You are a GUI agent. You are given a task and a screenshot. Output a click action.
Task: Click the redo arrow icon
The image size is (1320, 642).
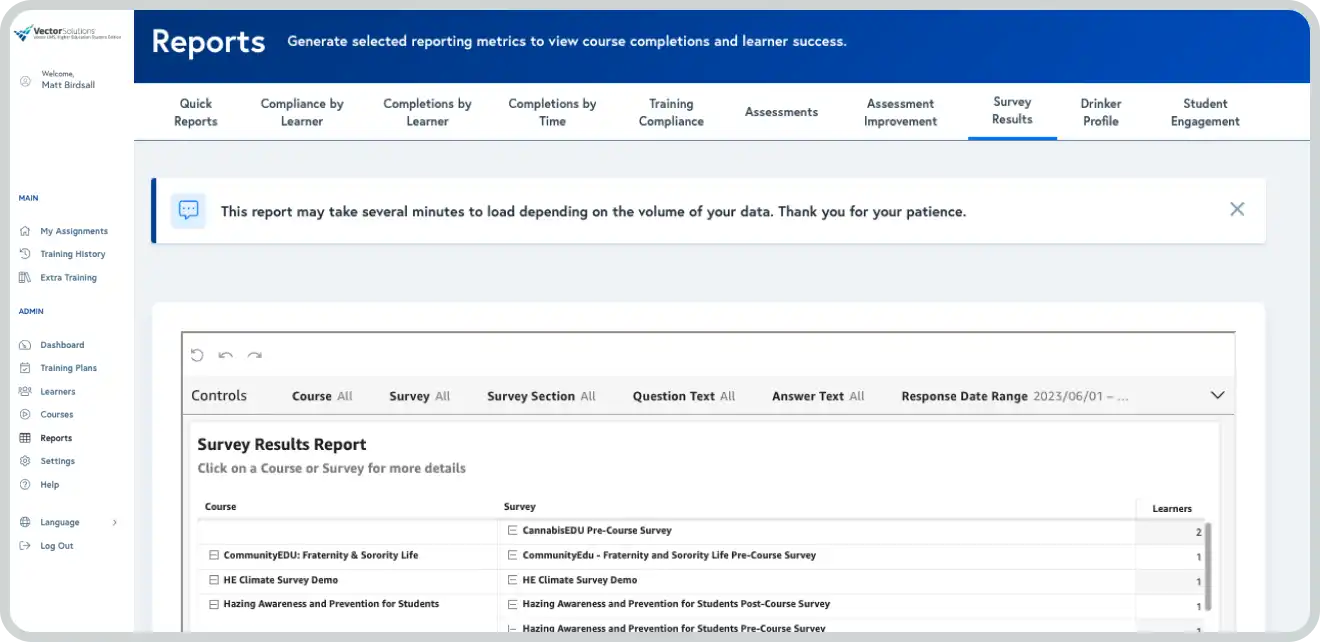point(255,355)
